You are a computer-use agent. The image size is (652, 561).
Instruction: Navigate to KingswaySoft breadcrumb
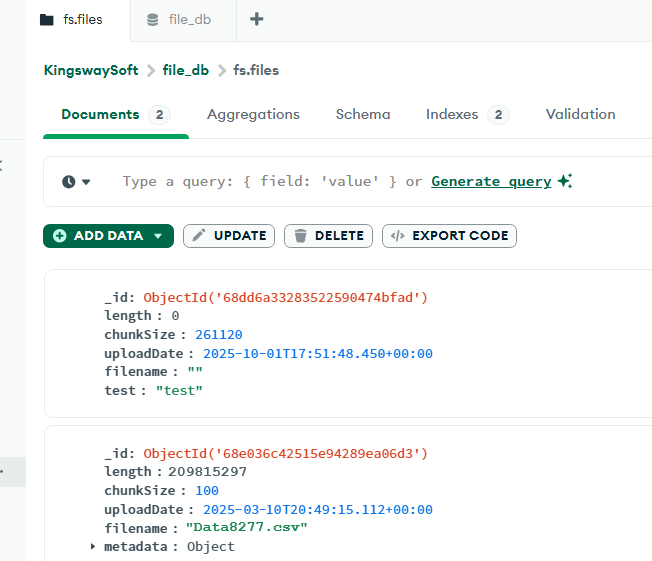click(91, 70)
